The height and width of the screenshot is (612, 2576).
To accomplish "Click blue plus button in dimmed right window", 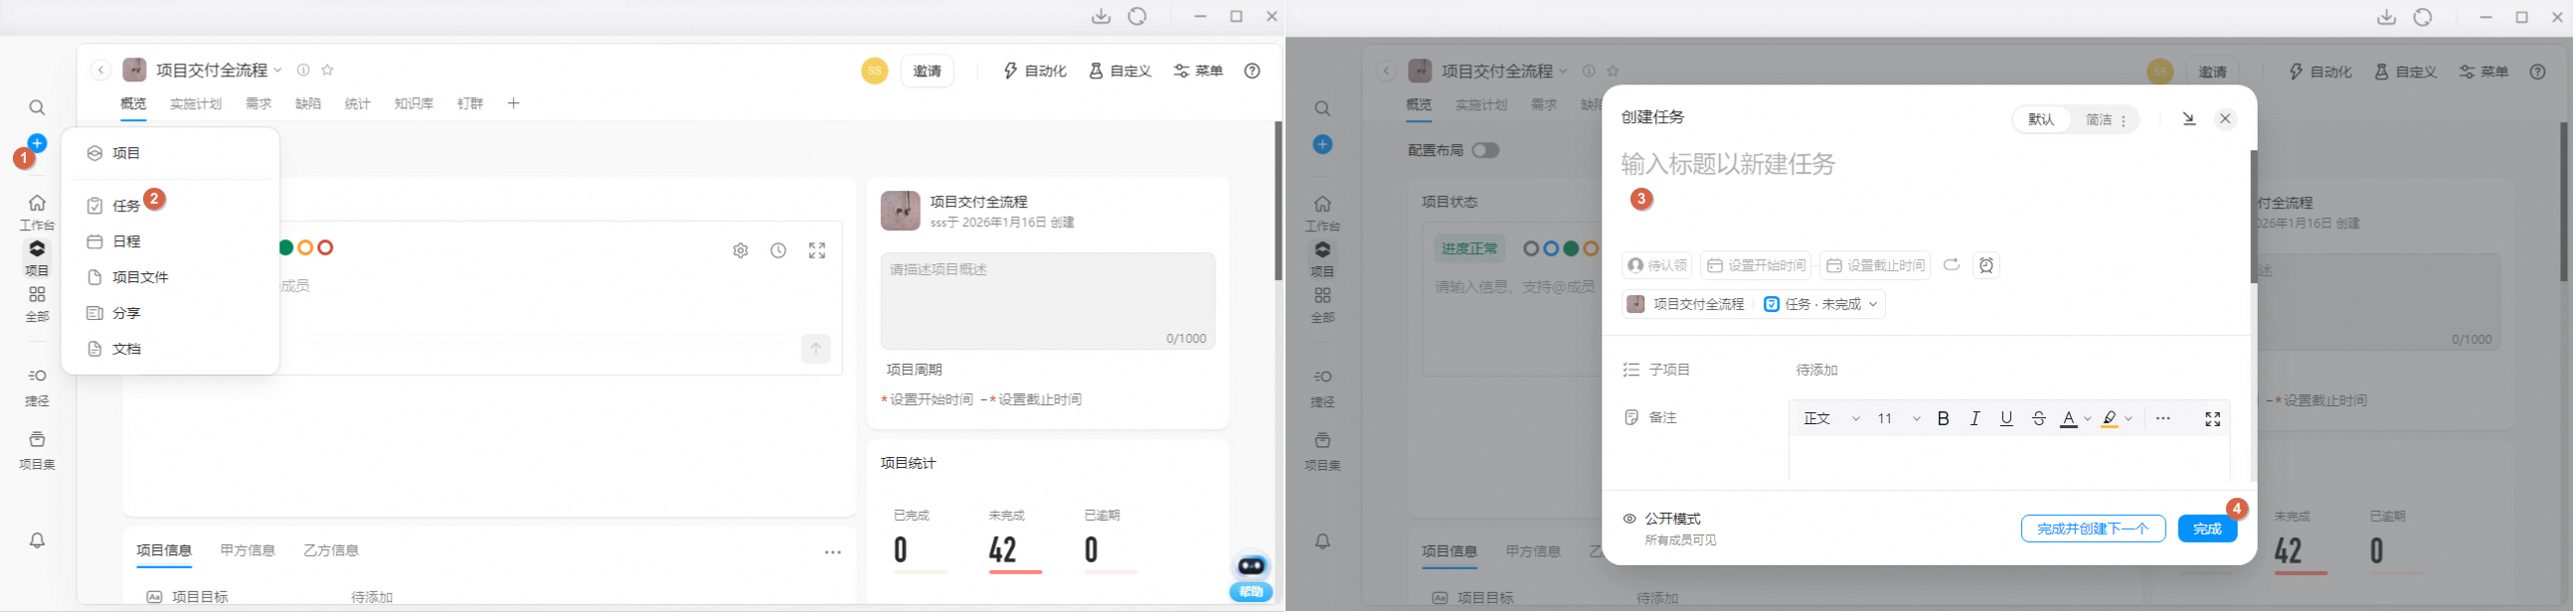I will click(1322, 145).
